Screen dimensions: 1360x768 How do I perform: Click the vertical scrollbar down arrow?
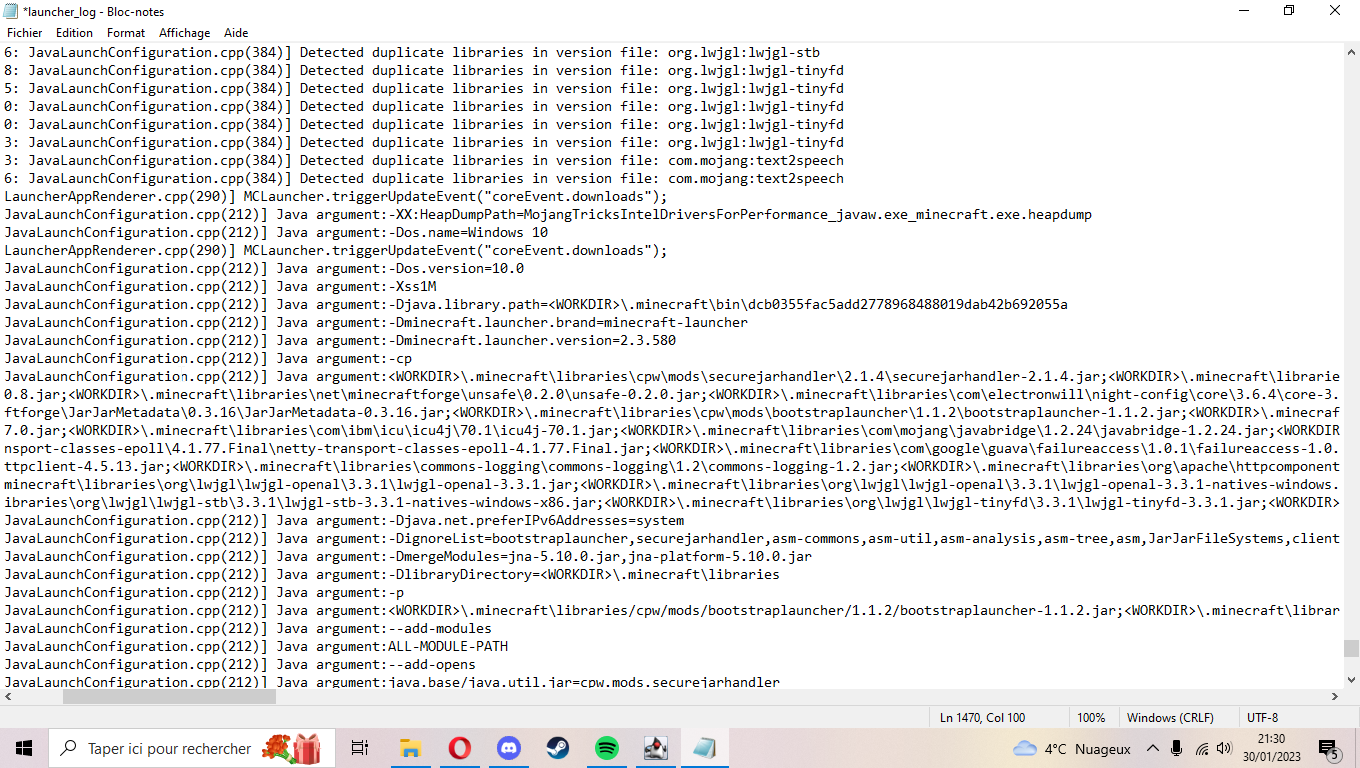click(x=1351, y=679)
